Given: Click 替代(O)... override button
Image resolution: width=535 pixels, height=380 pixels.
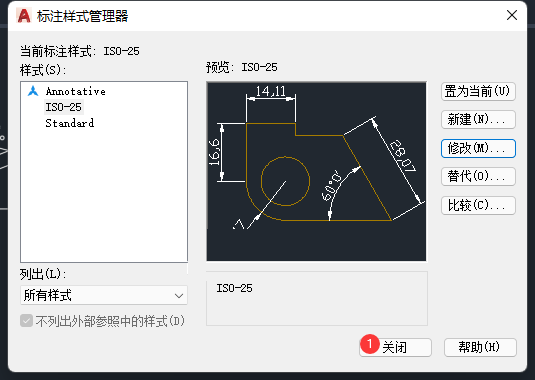Looking at the screenshot, I should point(478,176).
